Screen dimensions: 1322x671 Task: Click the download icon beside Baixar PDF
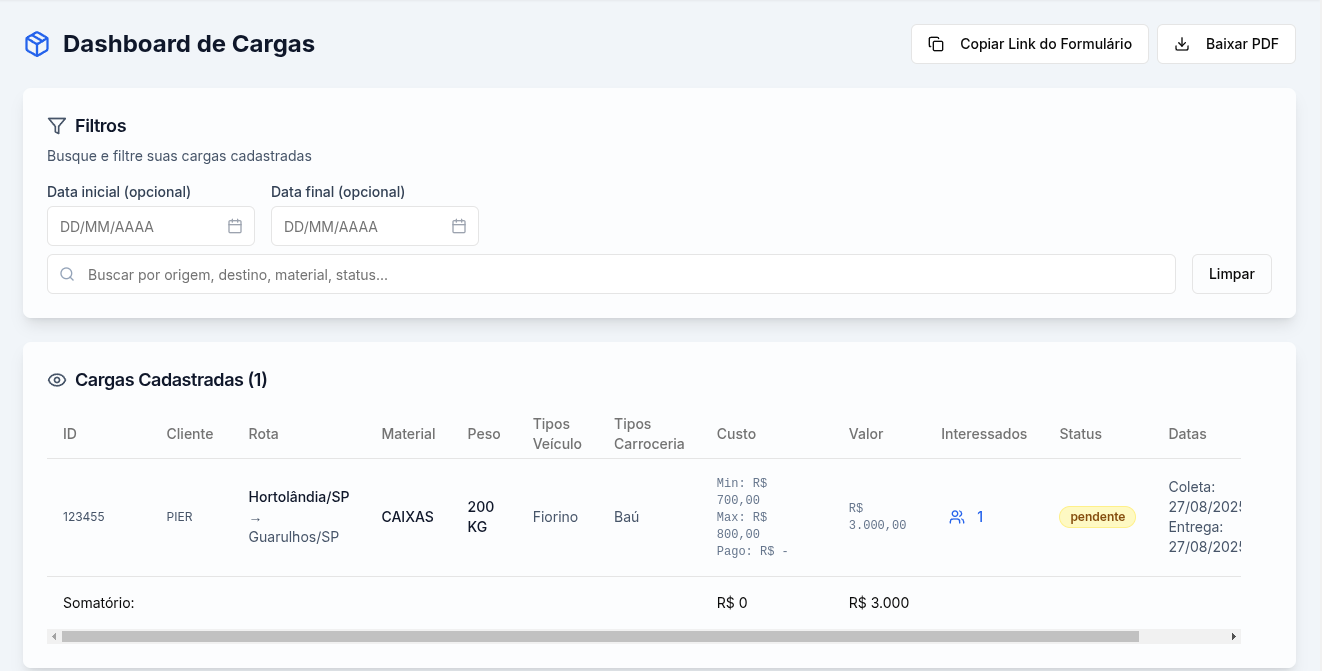point(1182,44)
